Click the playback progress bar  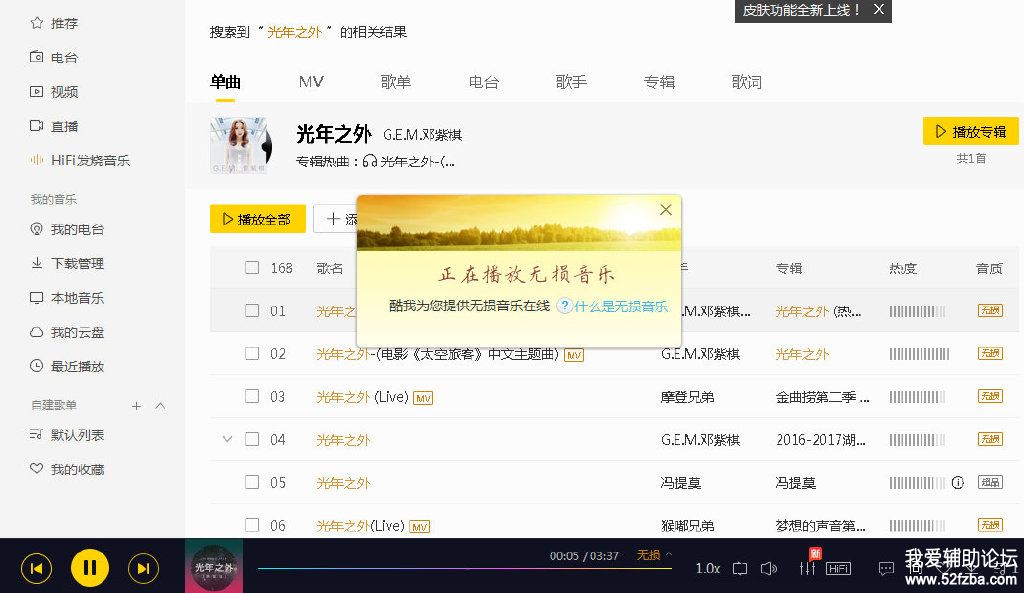[x=464, y=569]
